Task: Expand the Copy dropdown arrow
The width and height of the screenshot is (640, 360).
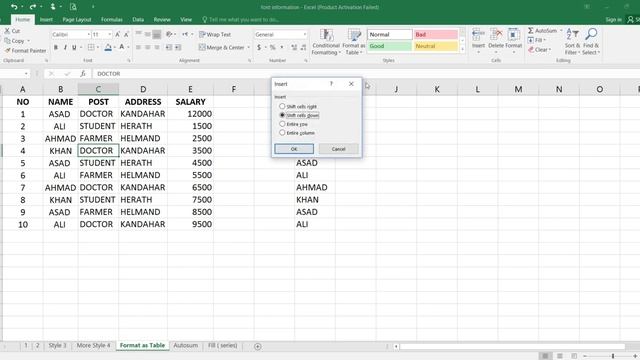Action: tap(28, 41)
